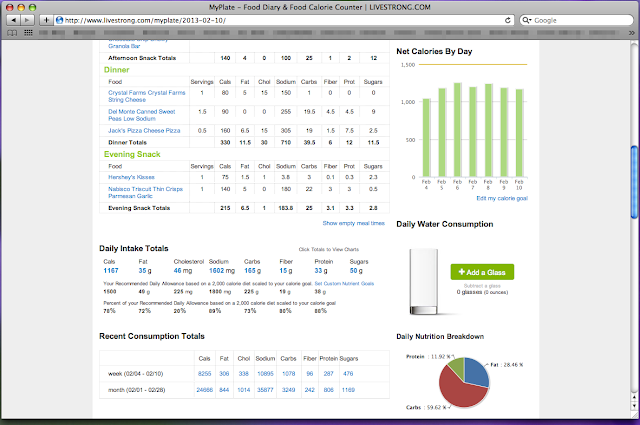Click the 1602 mg Sodium total
This screenshot has width=640, height=425.
222,271
